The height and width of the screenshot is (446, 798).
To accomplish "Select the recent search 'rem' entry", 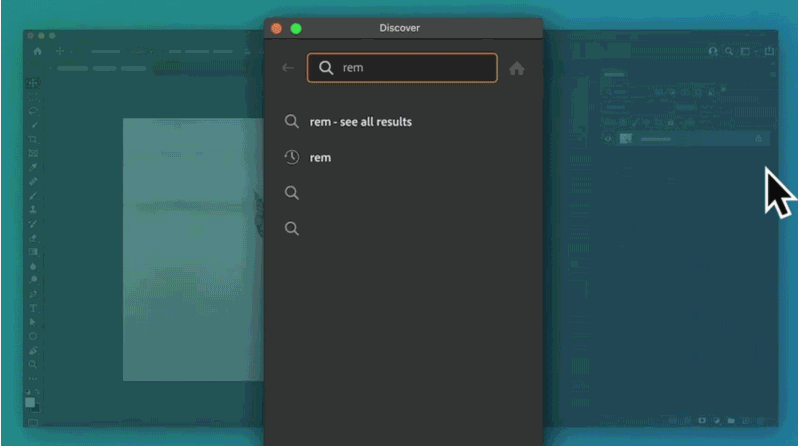I will point(320,157).
